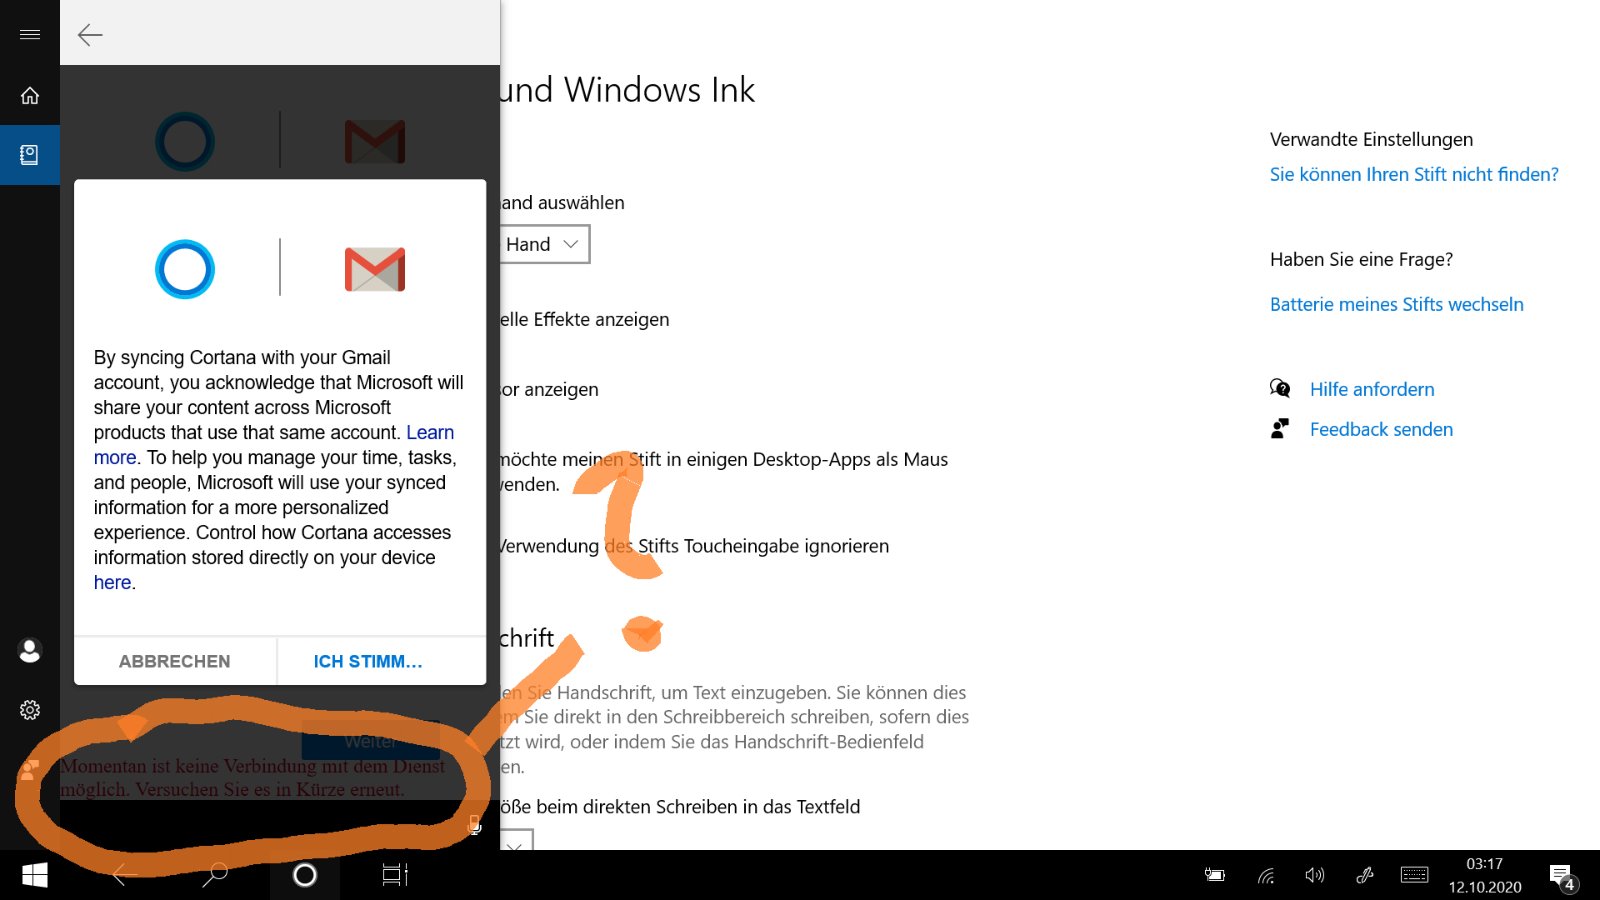This screenshot has height=900, width=1600.
Task: Open the Cortana hamburger menu
Action: click(30, 34)
